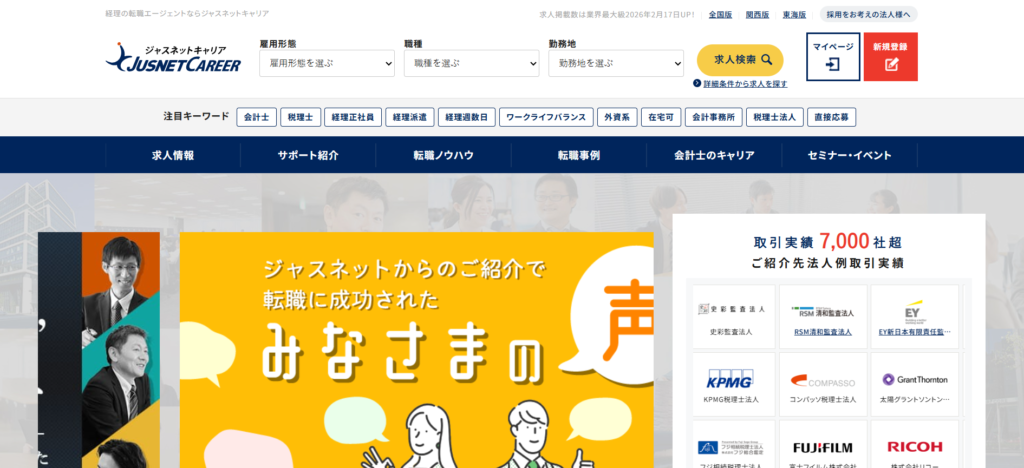Open the FUJIFILM logo tile
Screen dimensions: 1024x468
click(822, 447)
